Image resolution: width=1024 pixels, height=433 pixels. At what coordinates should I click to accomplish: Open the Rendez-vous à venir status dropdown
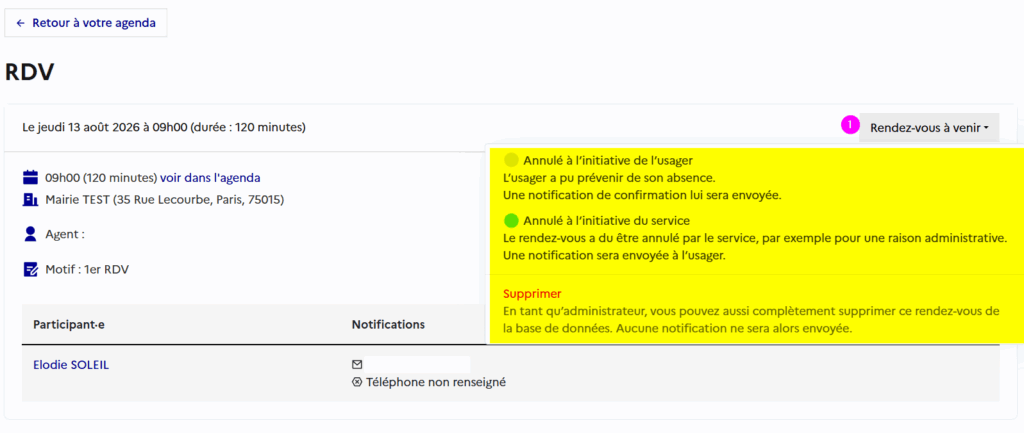(x=929, y=128)
